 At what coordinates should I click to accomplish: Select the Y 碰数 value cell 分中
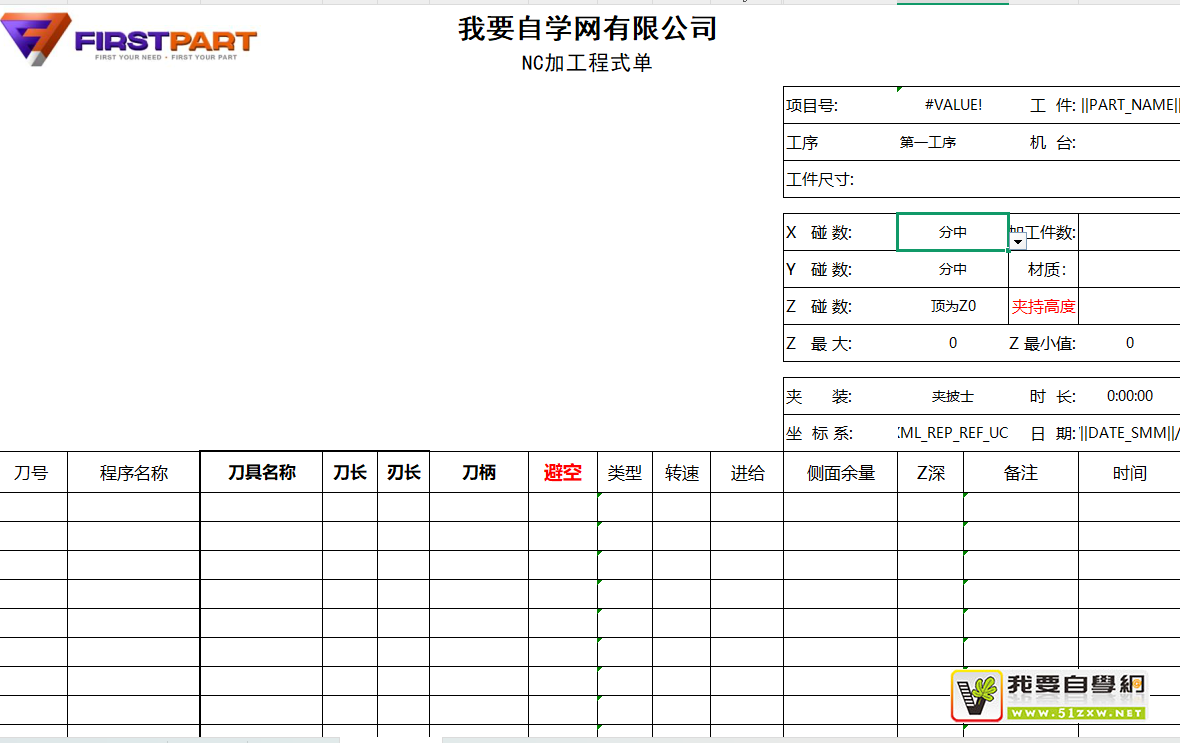952,269
